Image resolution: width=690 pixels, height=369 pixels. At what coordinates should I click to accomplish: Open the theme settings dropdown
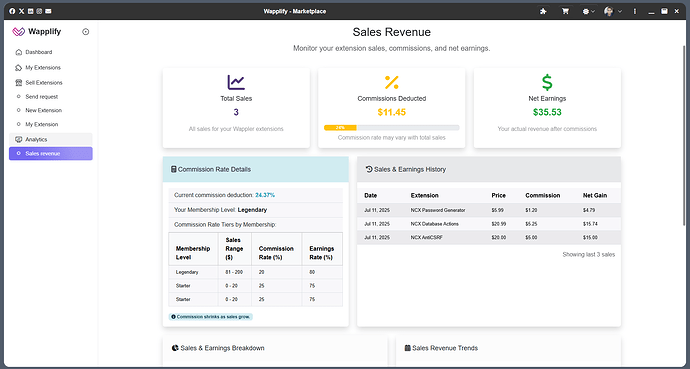[x=588, y=11]
